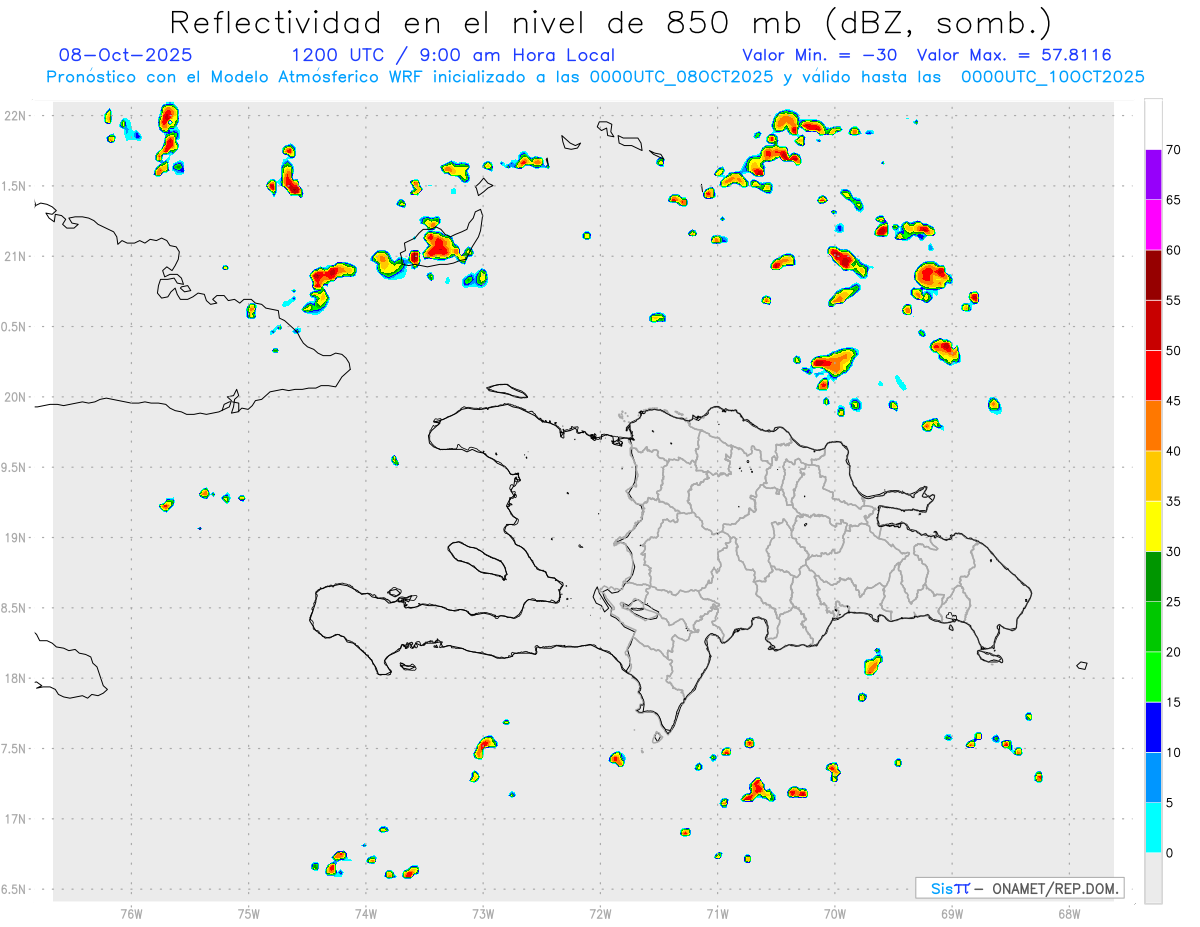Image resolution: width=1200 pixels, height=927 pixels.
Task: Click the blue 10–15 dBZ color segment
Action: (1153, 727)
